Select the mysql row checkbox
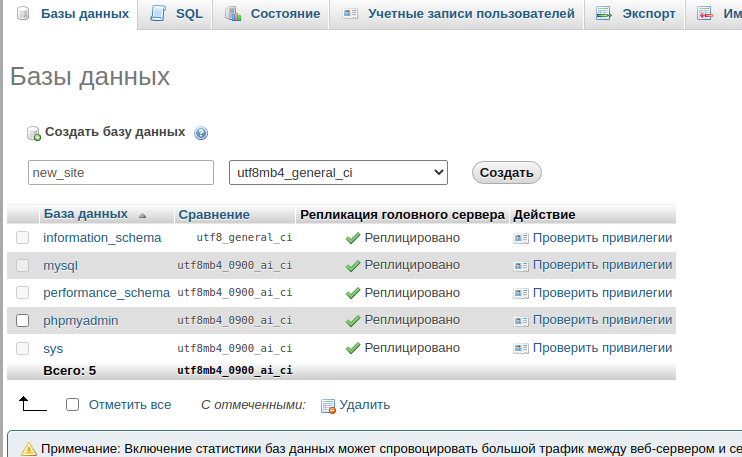 [23, 265]
